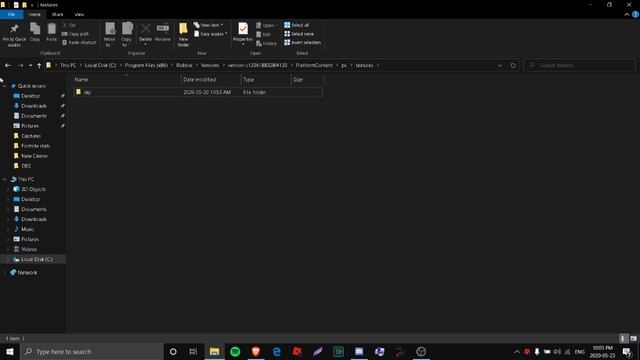Click This PC in the address path
The image size is (640, 360).
pyautogui.click(x=68, y=65)
